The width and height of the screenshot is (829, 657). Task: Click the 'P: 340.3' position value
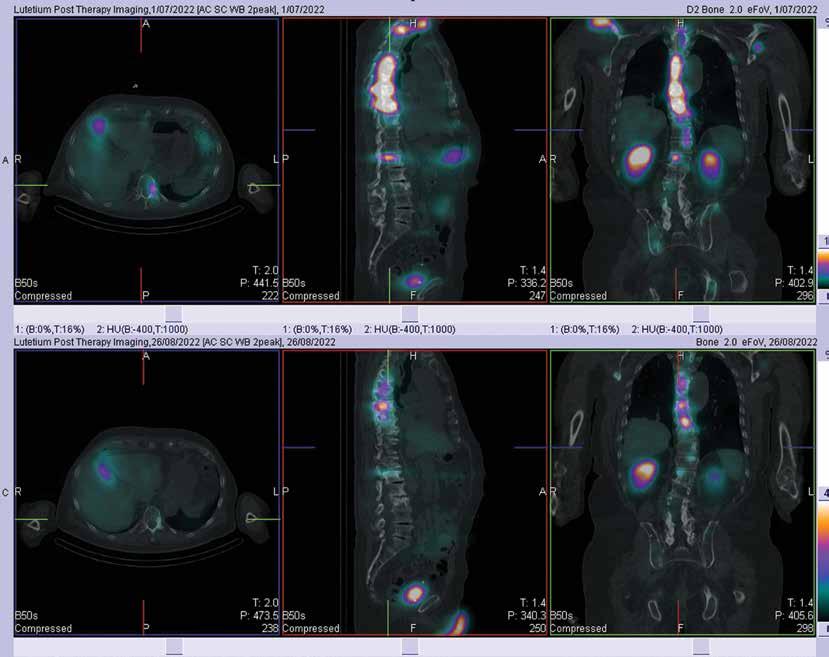click(x=527, y=616)
